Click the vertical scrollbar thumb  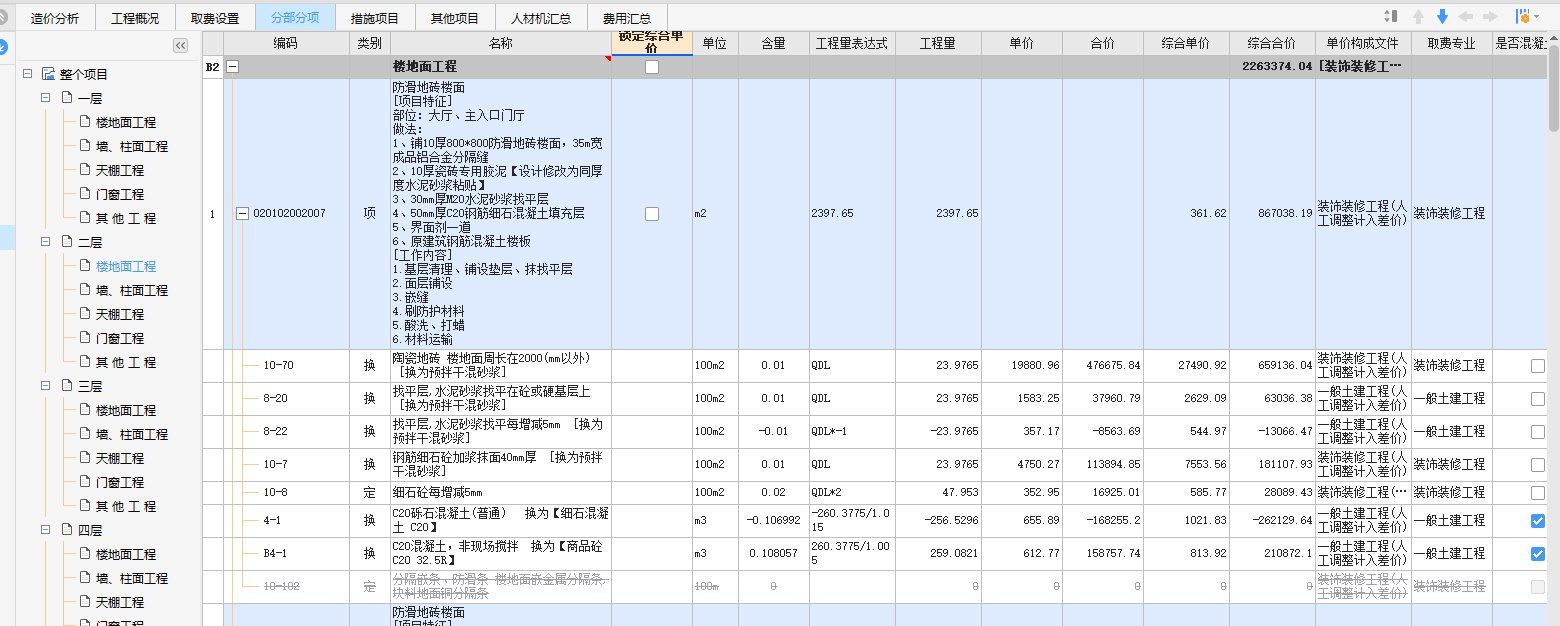tap(1554, 88)
